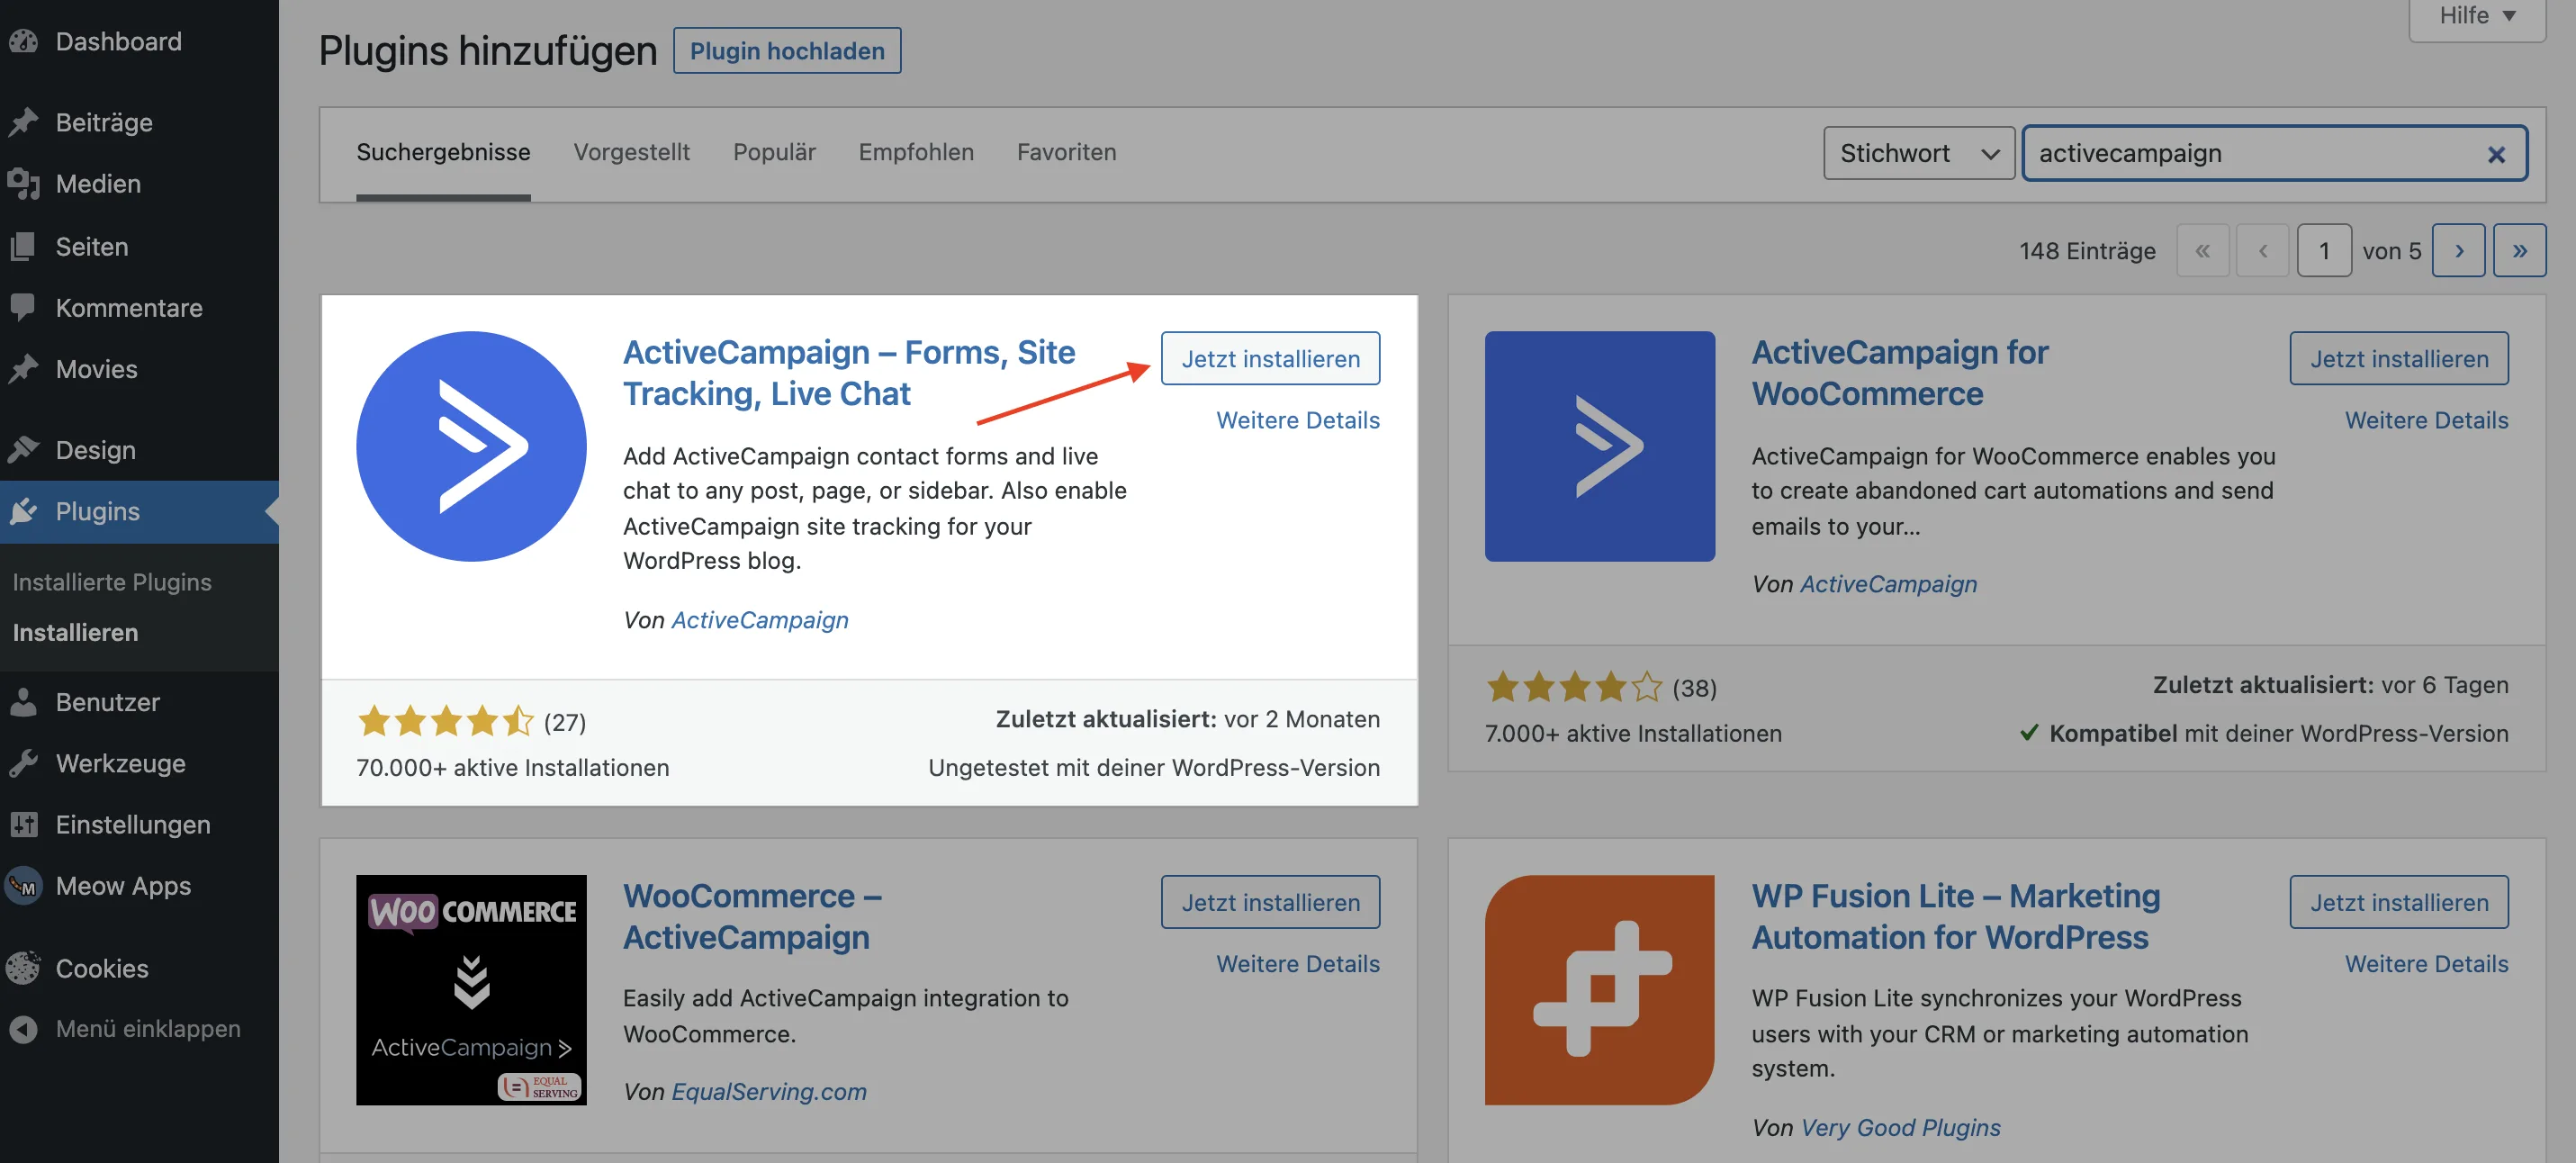Viewport: 2576px width, 1163px height.
Task: Go to next results page arrow
Action: click(2458, 250)
